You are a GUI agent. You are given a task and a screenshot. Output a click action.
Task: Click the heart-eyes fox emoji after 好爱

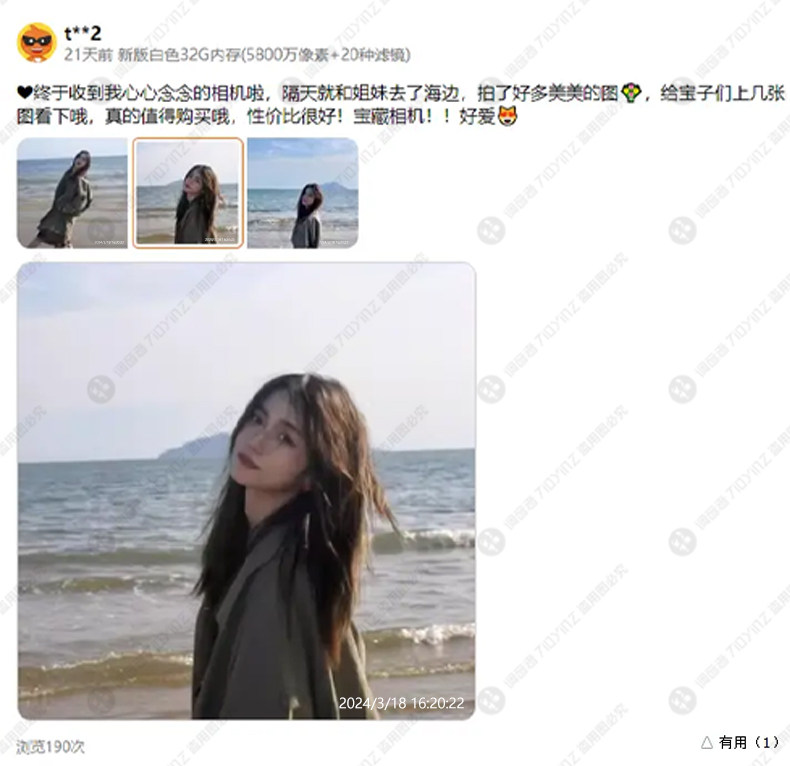point(507,116)
